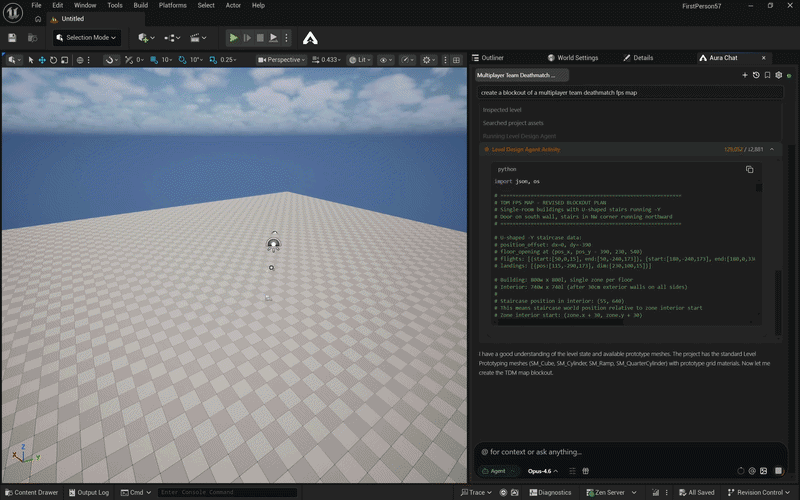Viewport: 800px width, 500px height.
Task: Open the Content Drawer
Action: click(x=31, y=492)
